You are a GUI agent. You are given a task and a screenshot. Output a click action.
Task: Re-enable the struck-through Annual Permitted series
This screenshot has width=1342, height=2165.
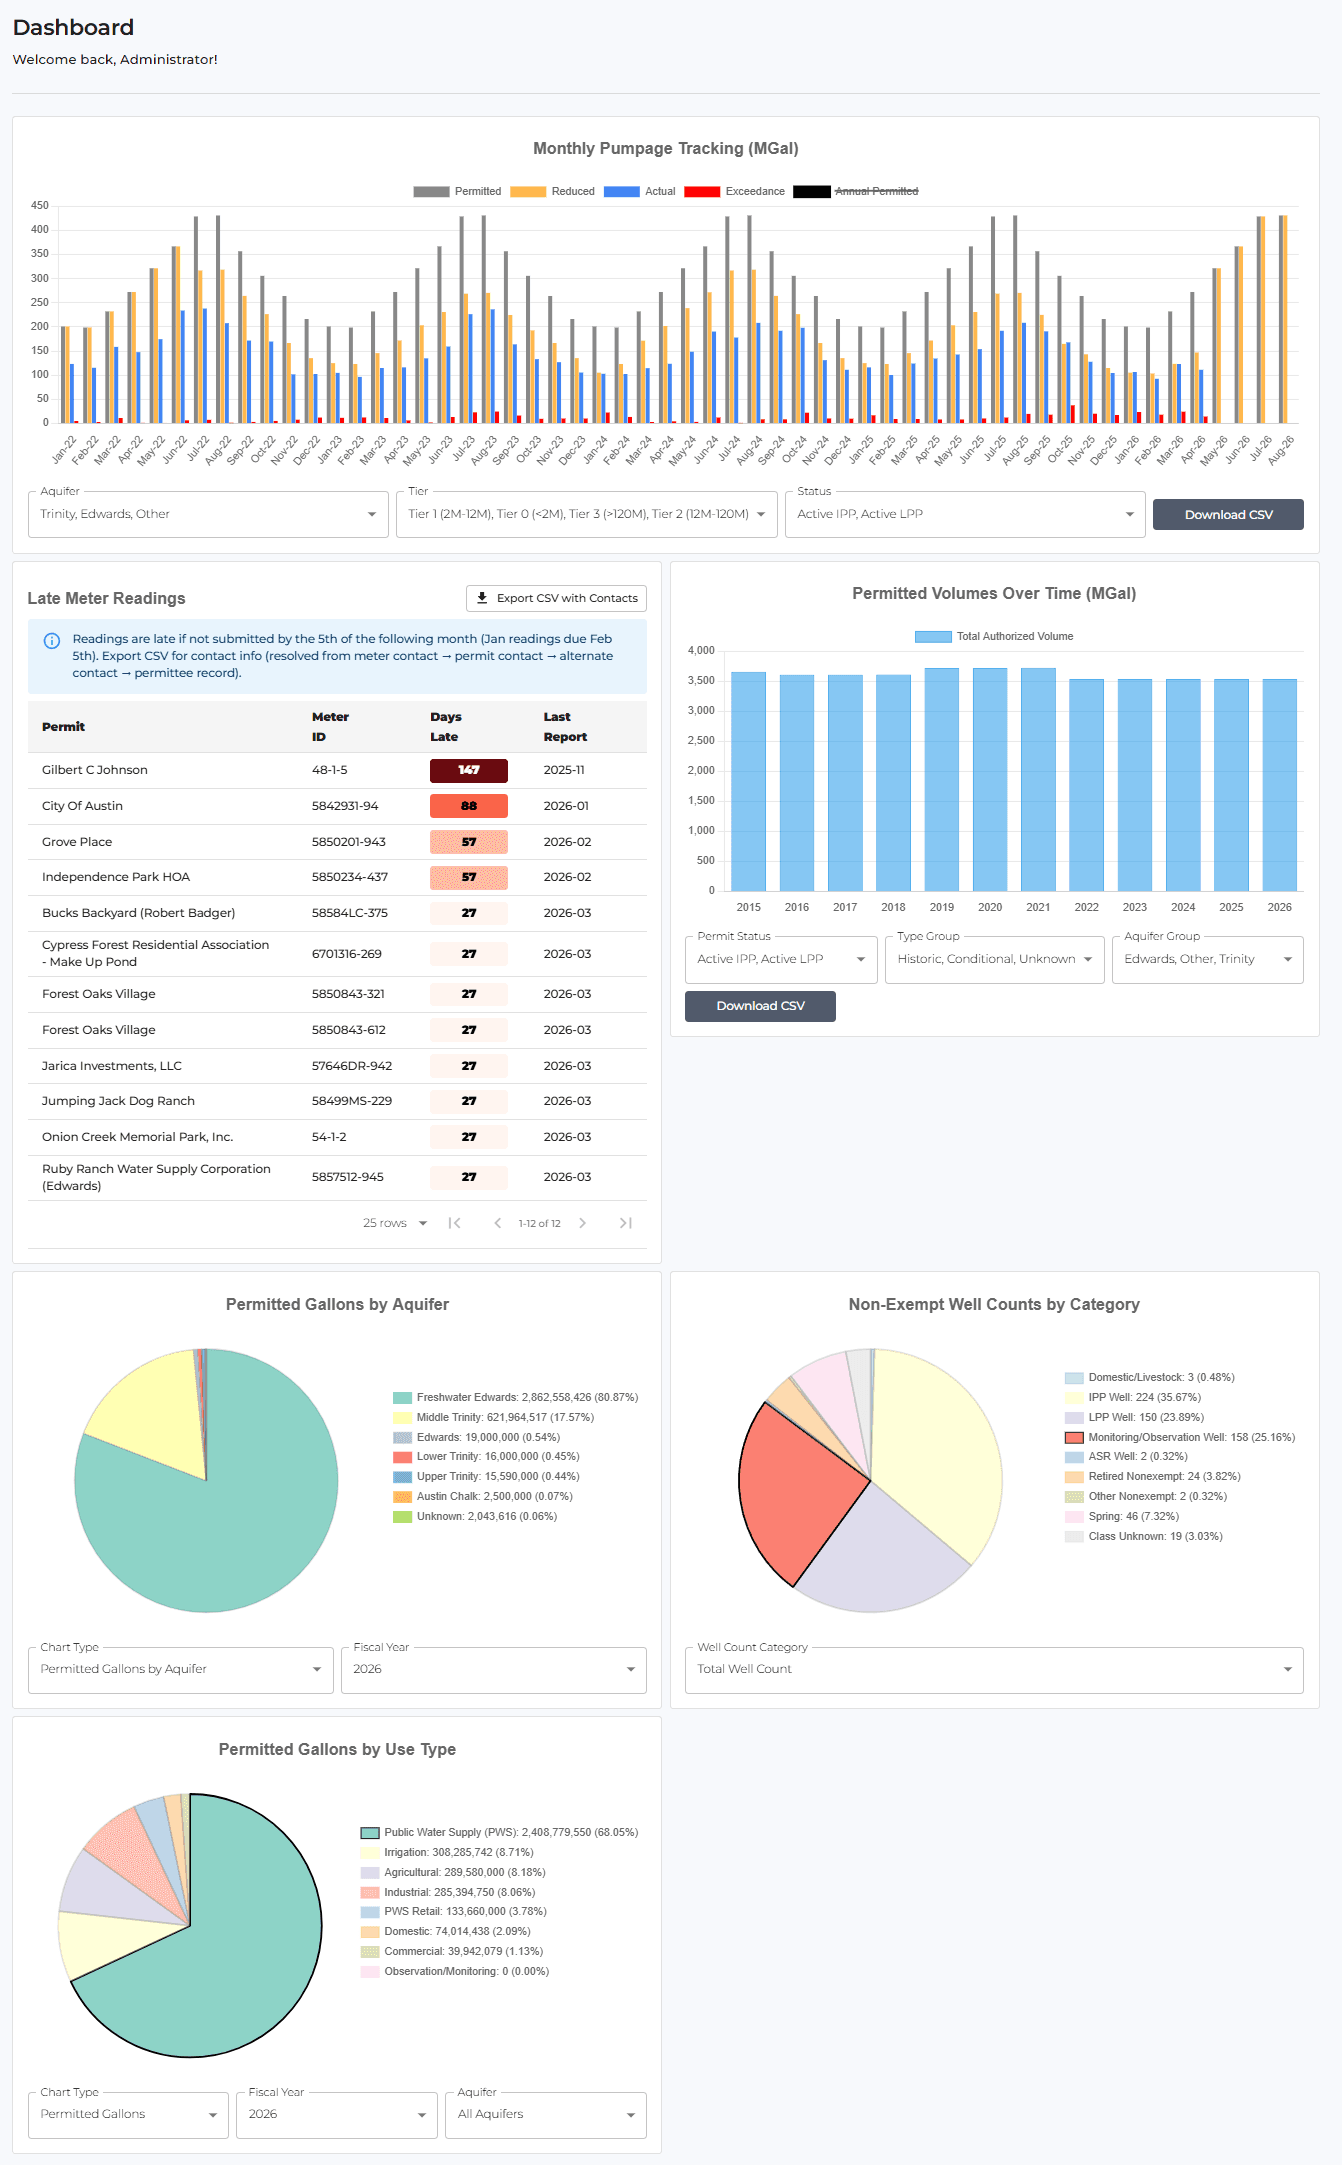pyautogui.click(x=856, y=191)
